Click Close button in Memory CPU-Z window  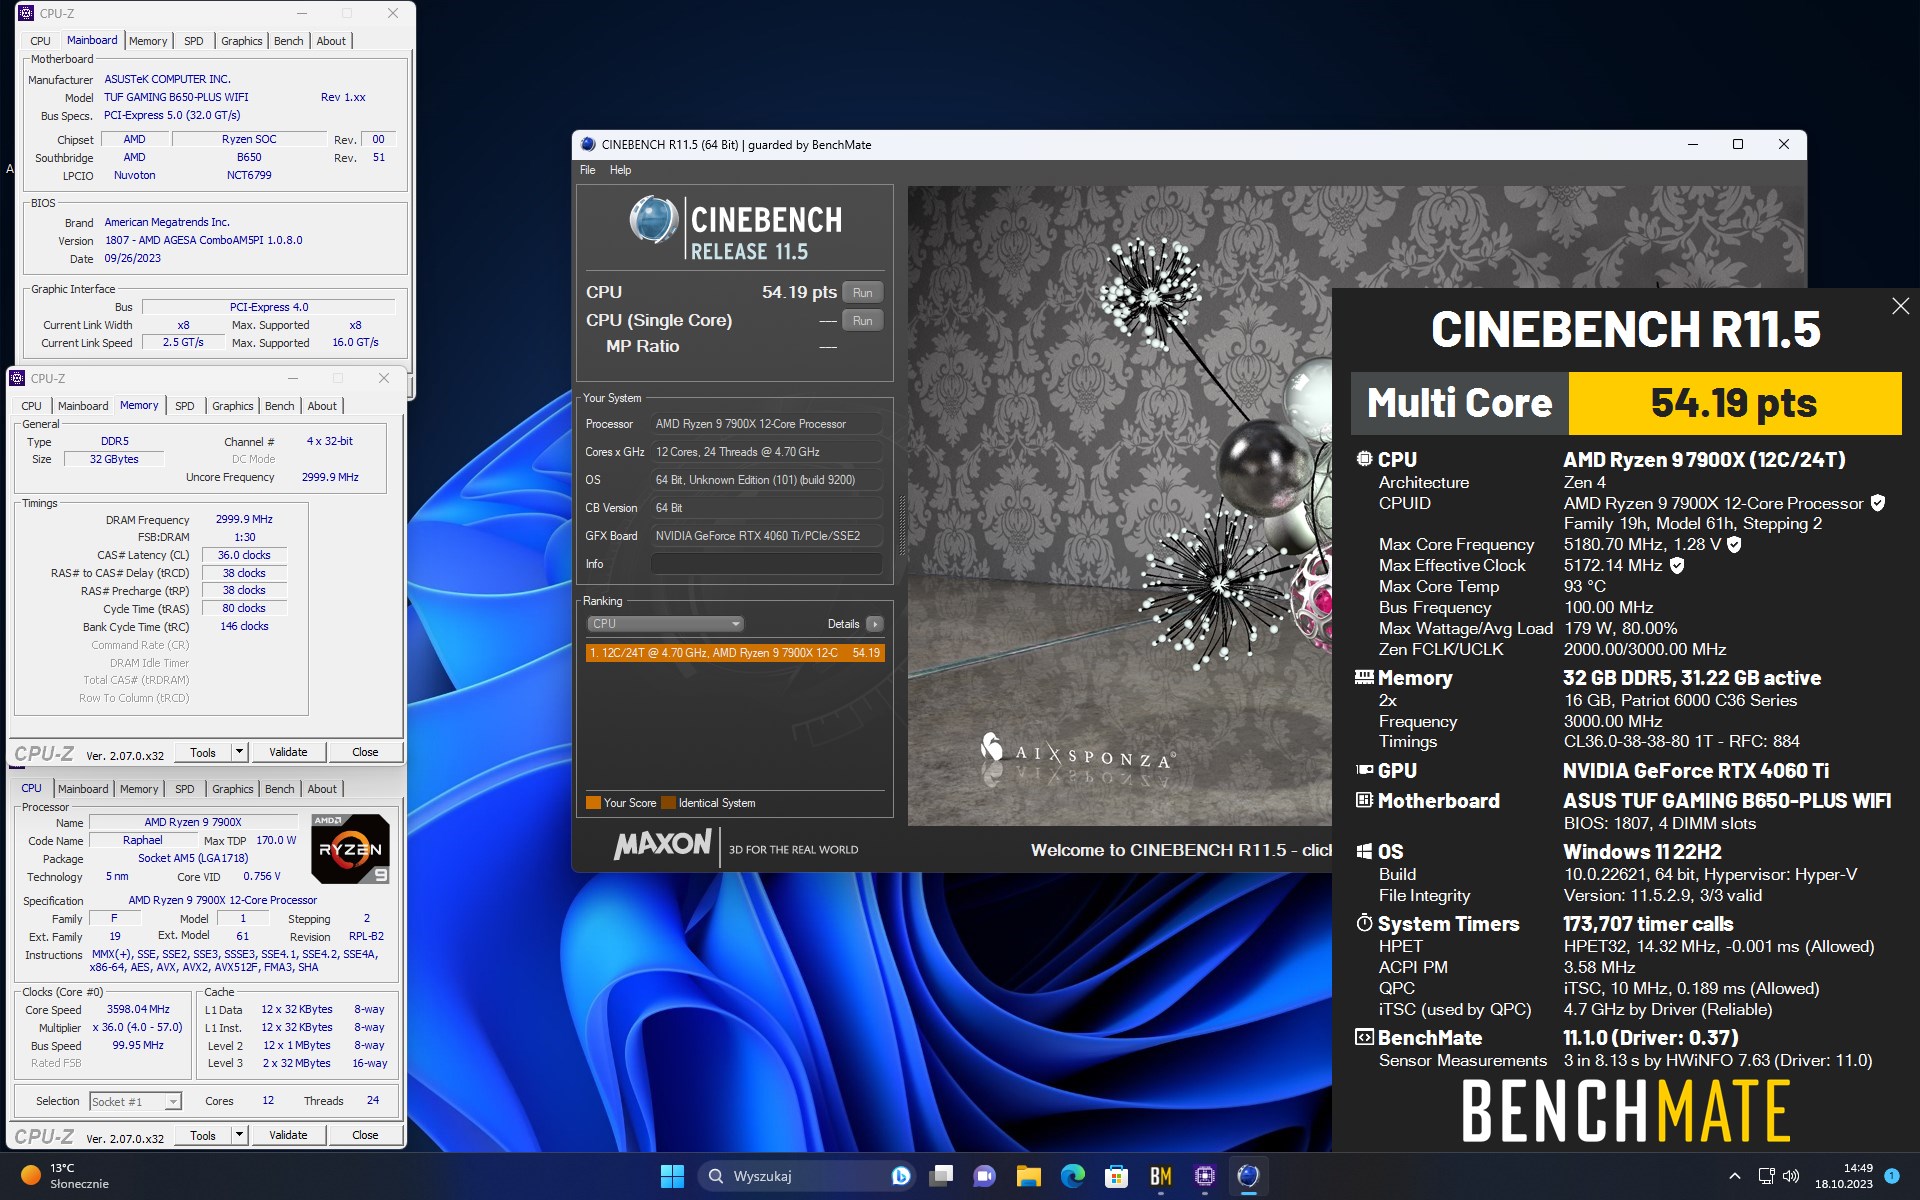click(365, 752)
